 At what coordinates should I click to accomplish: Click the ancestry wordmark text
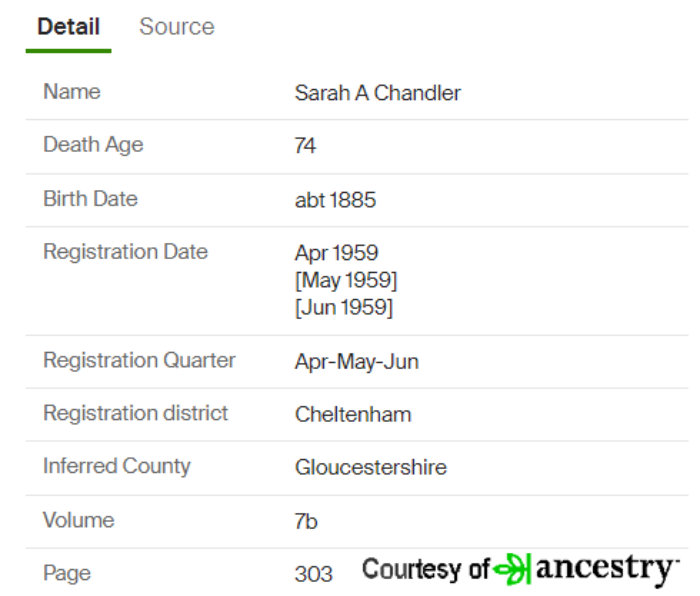[606, 570]
